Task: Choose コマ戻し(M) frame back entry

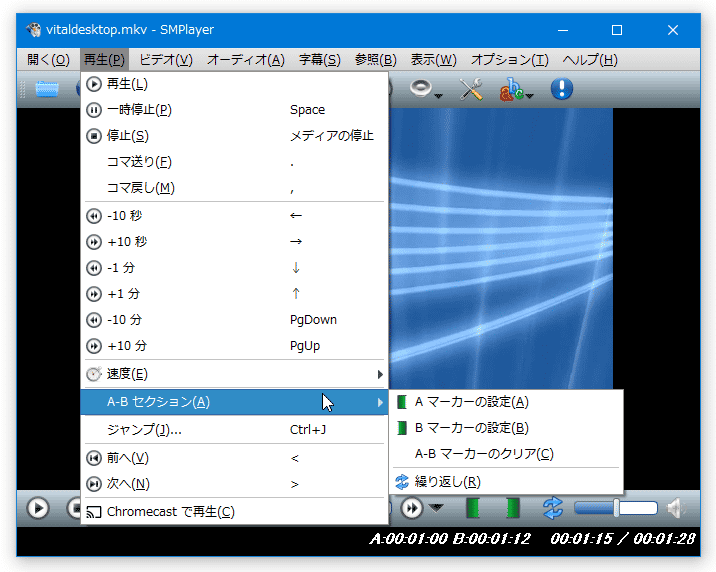Action: pos(234,188)
